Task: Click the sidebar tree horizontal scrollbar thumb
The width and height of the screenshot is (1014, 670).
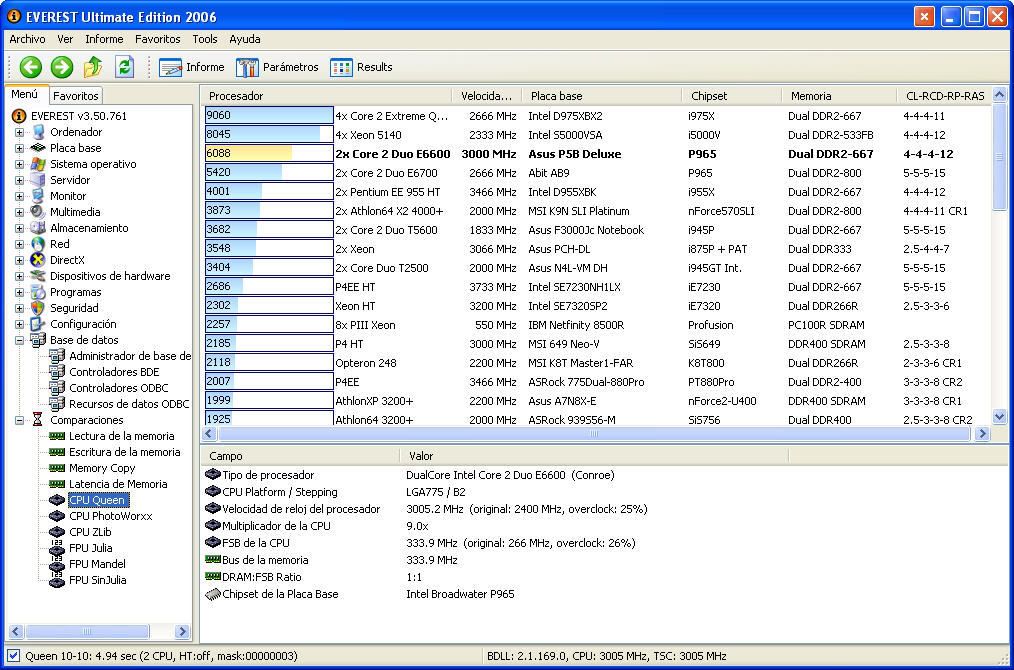Action: [x=87, y=631]
